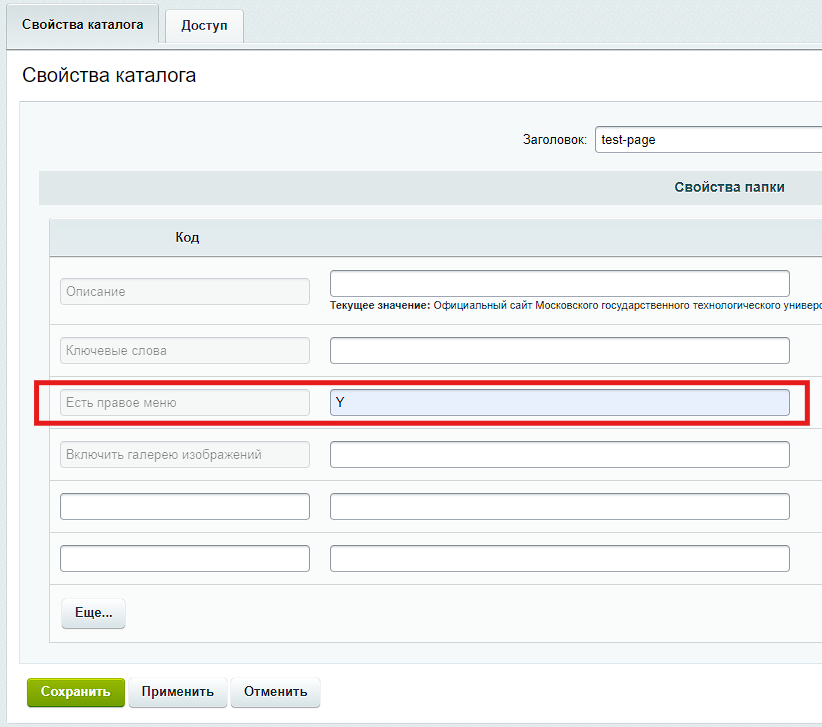Click the Включить галерею изображений code field
The image size is (822, 727).
pos(185,454)
